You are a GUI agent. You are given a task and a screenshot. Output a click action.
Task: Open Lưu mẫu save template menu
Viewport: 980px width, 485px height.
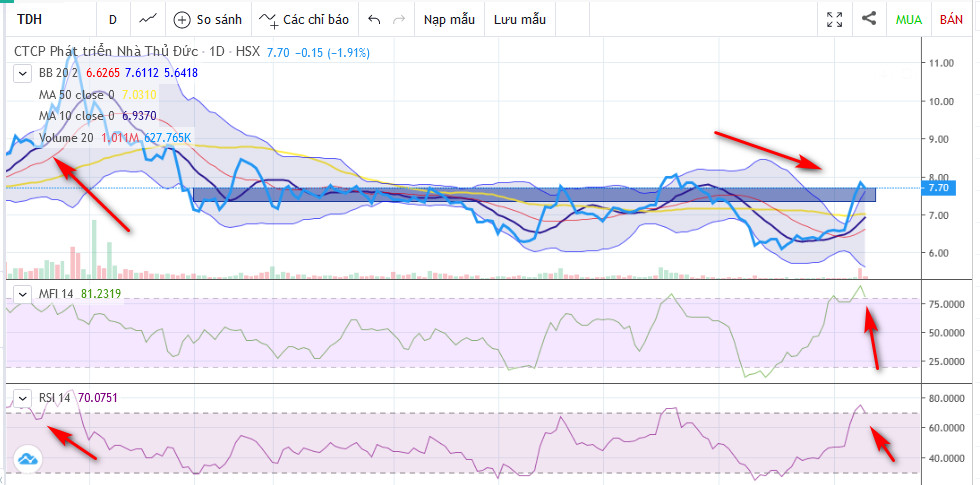[x=519, y=19]
